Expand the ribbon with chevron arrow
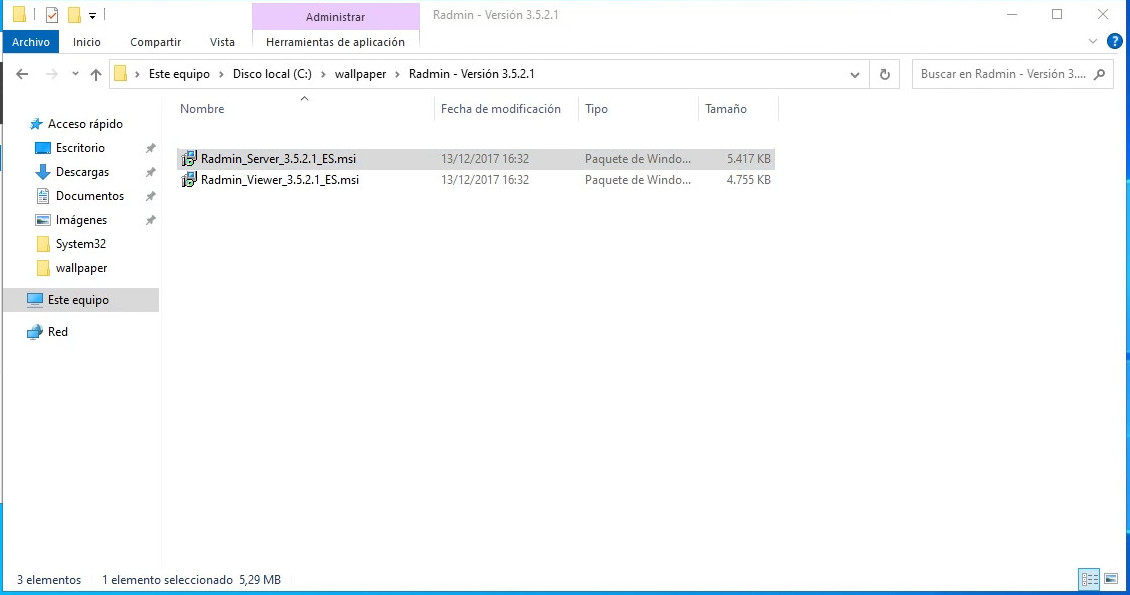This screenshot has width=1130, height=595. point(1093,41)
